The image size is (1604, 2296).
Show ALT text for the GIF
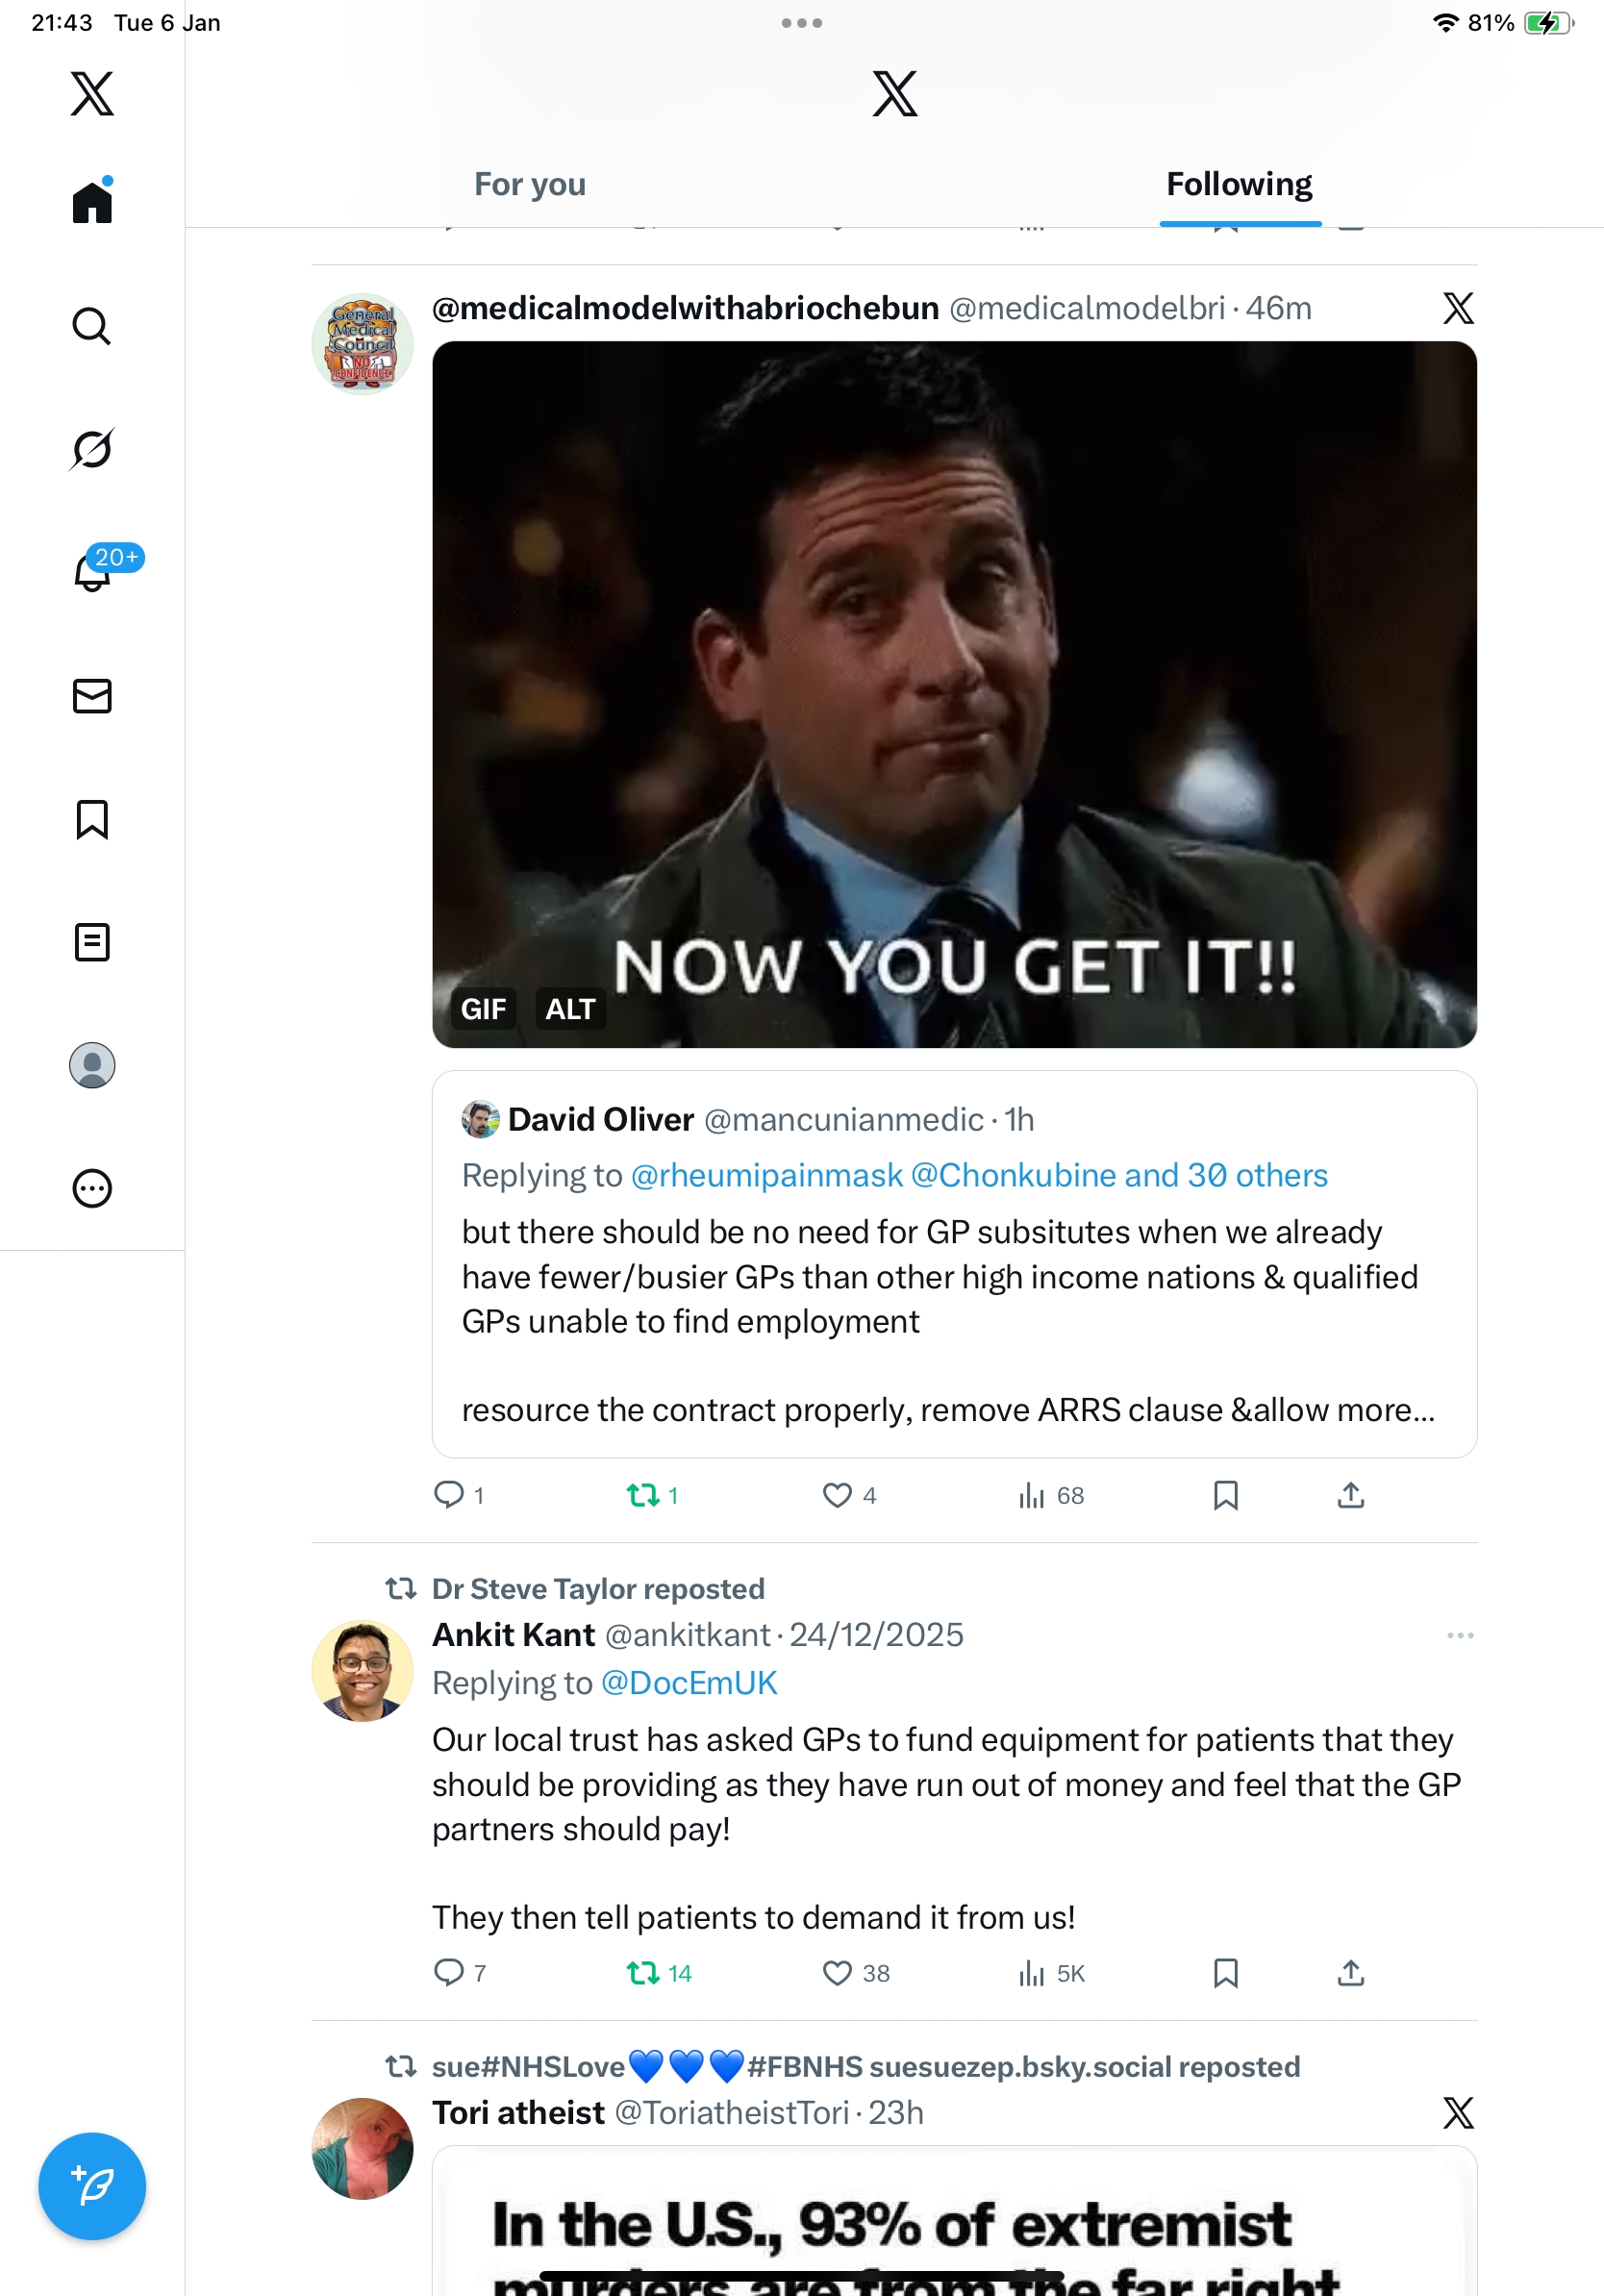570,1009
